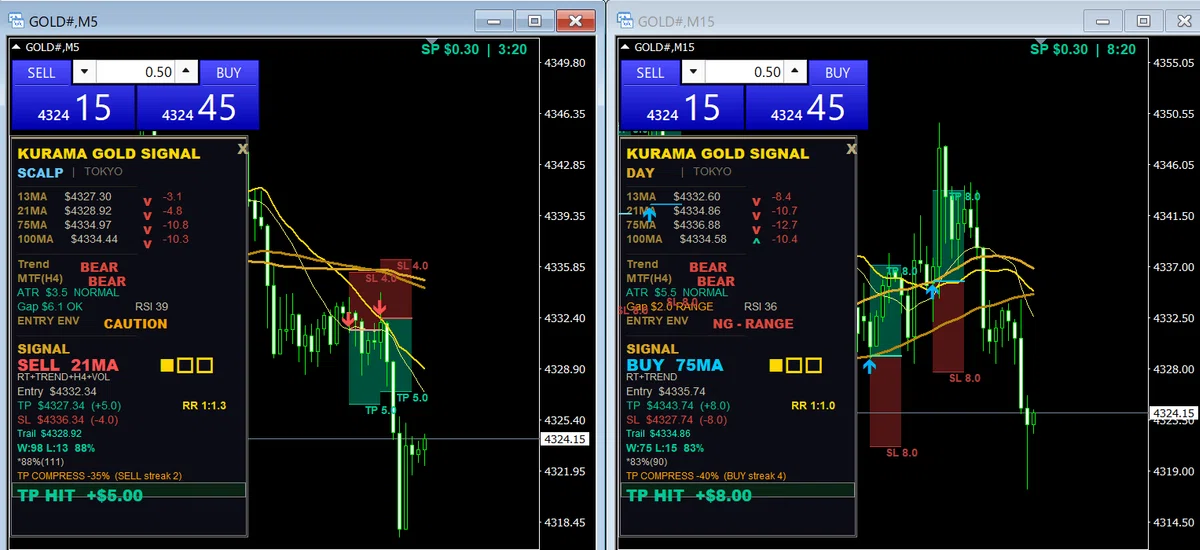The width and height of the screenshot is (1200, 550).
Task: Close the GOLD#,M5 chart window
Action: tap(575, 20)
